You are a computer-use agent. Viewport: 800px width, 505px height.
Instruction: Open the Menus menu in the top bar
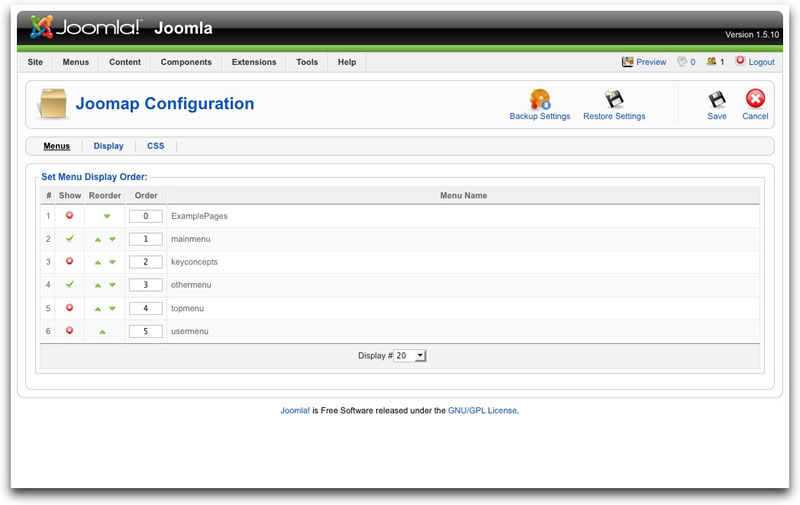tap(76, 62)
